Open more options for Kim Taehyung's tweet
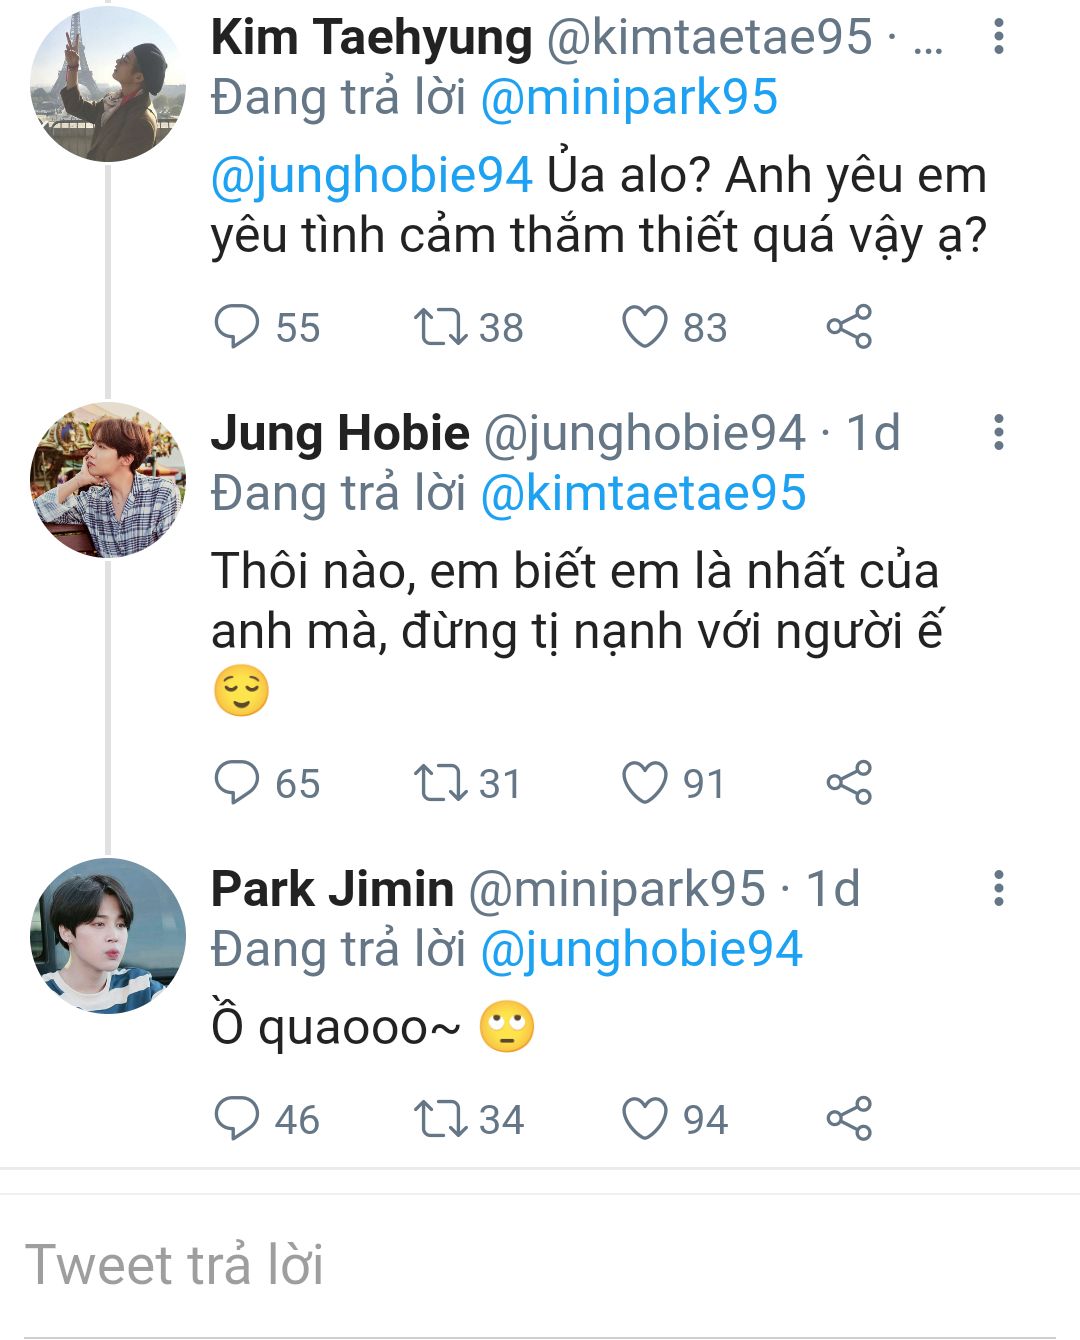This screenshot has height=1340, width=1080. tap(998, 37)
